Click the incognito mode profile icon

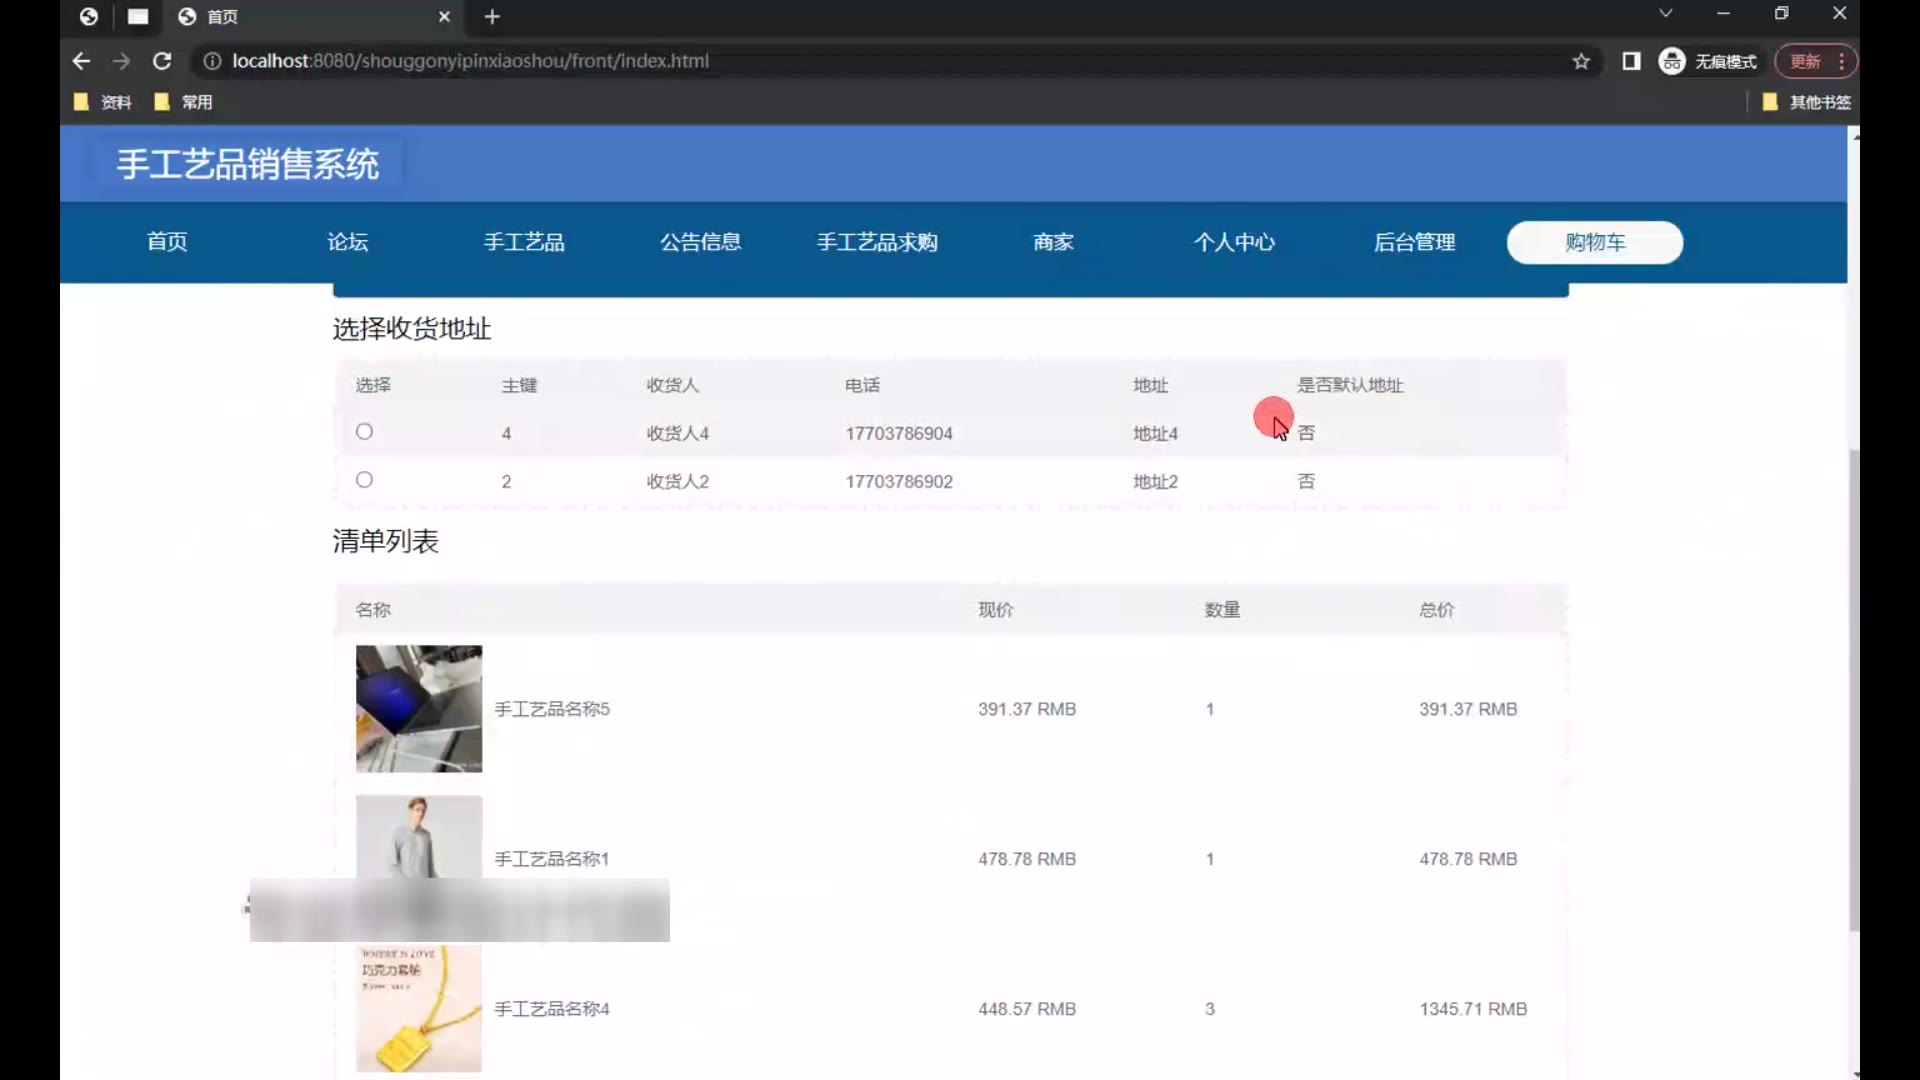(1671, 61)
